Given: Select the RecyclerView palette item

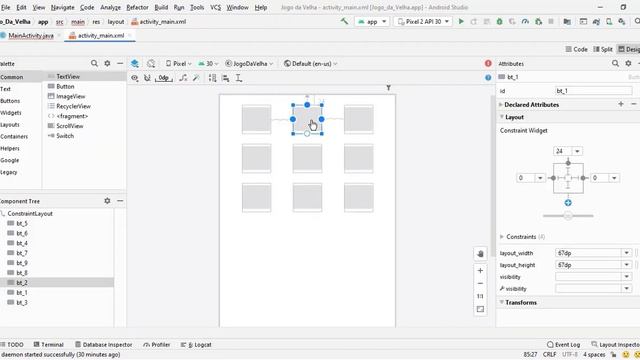Looking at the screenshot, I should pyautogui.click(x=73, y=106).
